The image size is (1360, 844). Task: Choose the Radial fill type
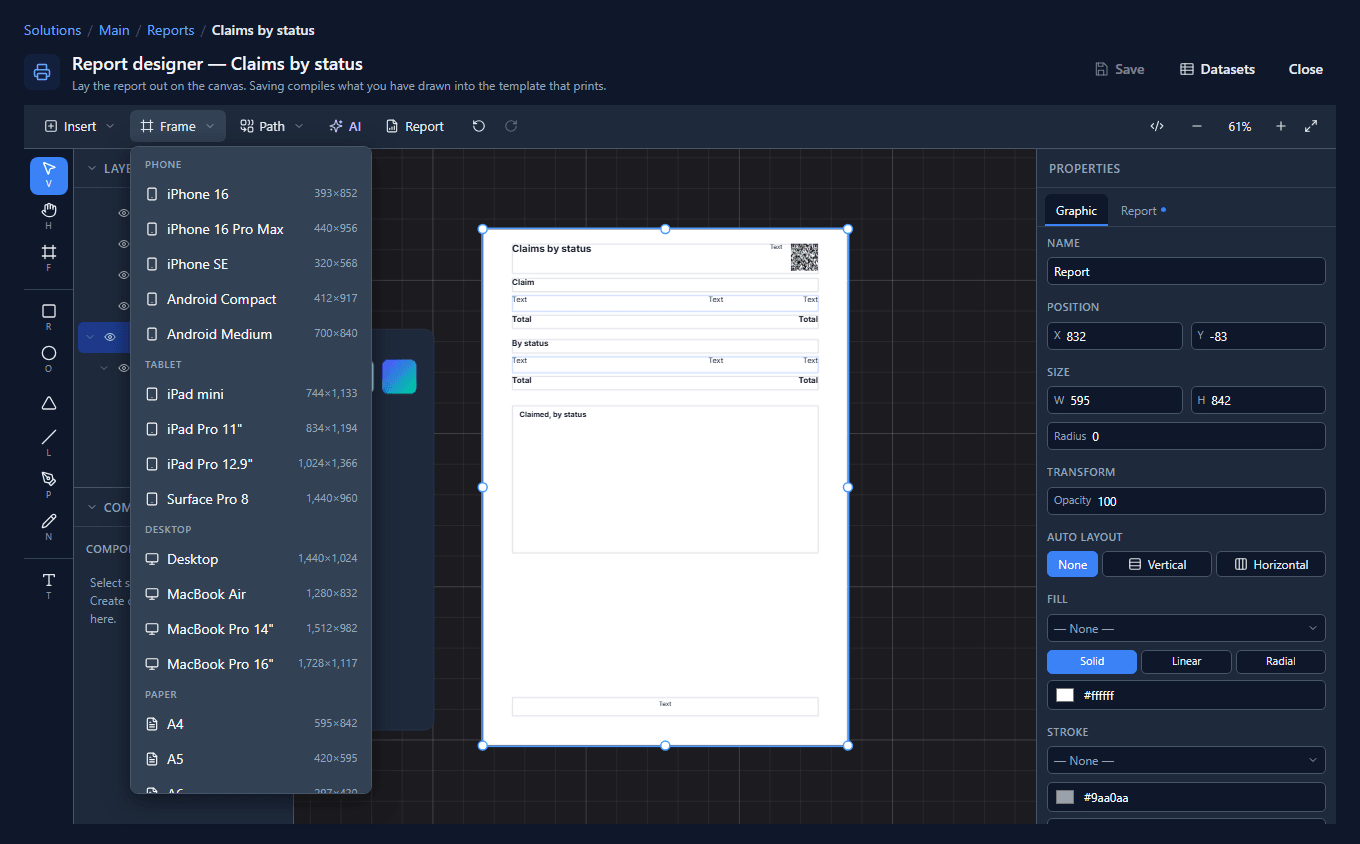pos(1281,661)
